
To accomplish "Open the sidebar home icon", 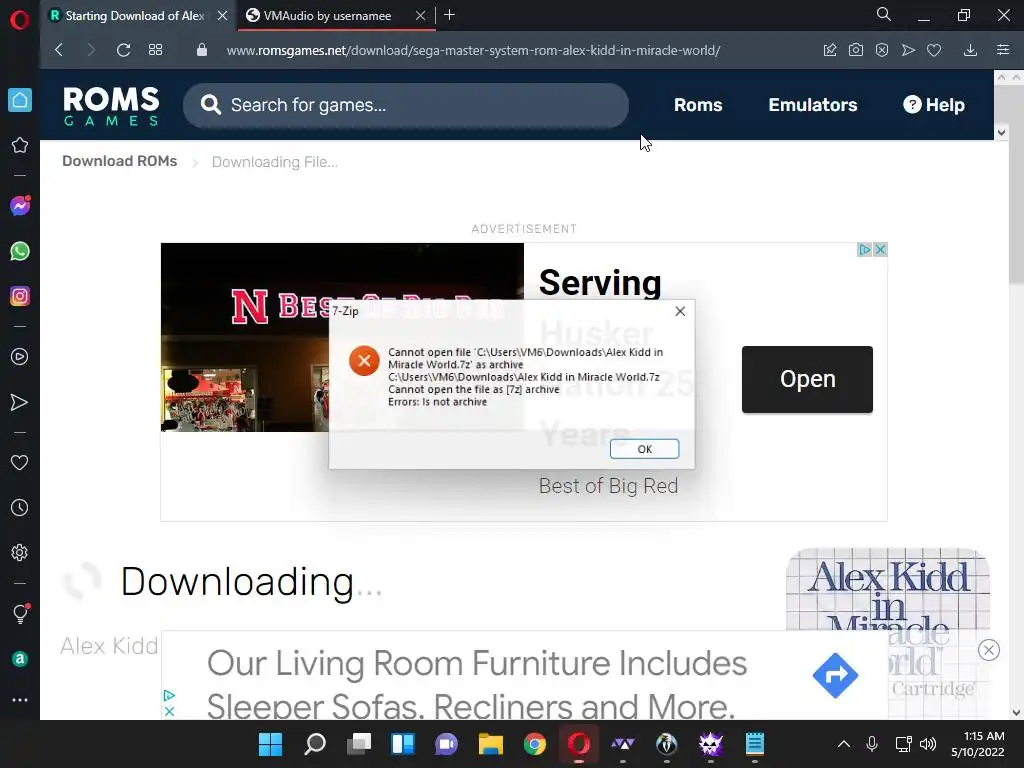I will [x=20, y=100].
